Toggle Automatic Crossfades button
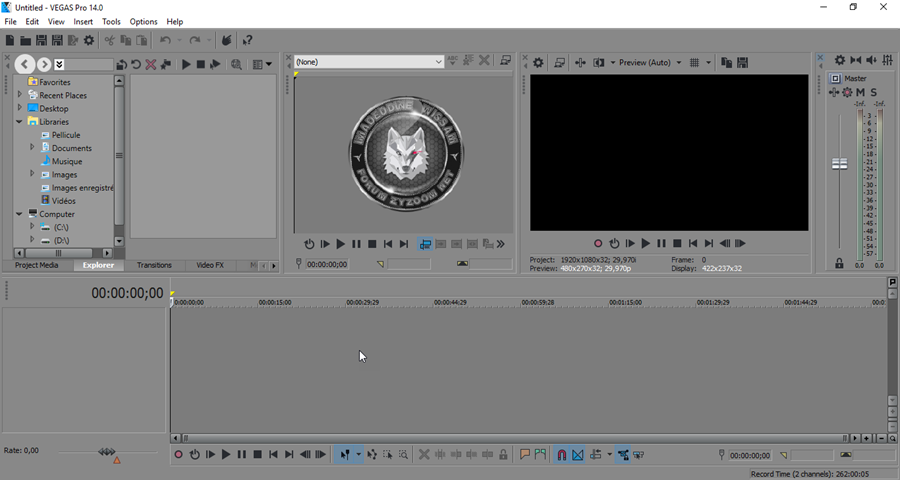 [x=578, y=455]
